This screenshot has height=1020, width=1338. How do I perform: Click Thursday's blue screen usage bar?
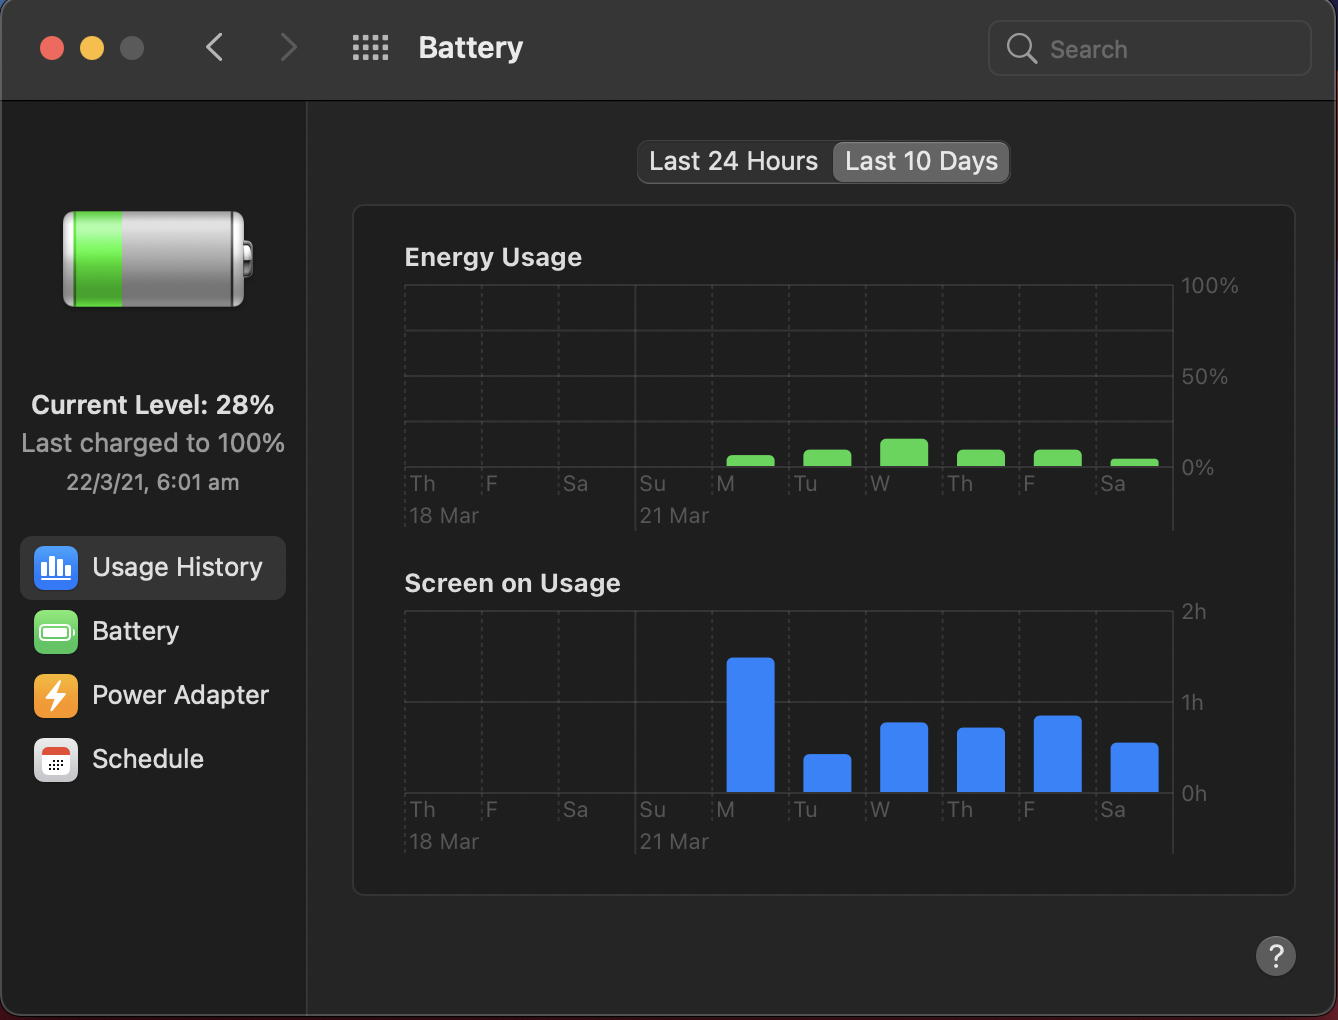(981, 760)
